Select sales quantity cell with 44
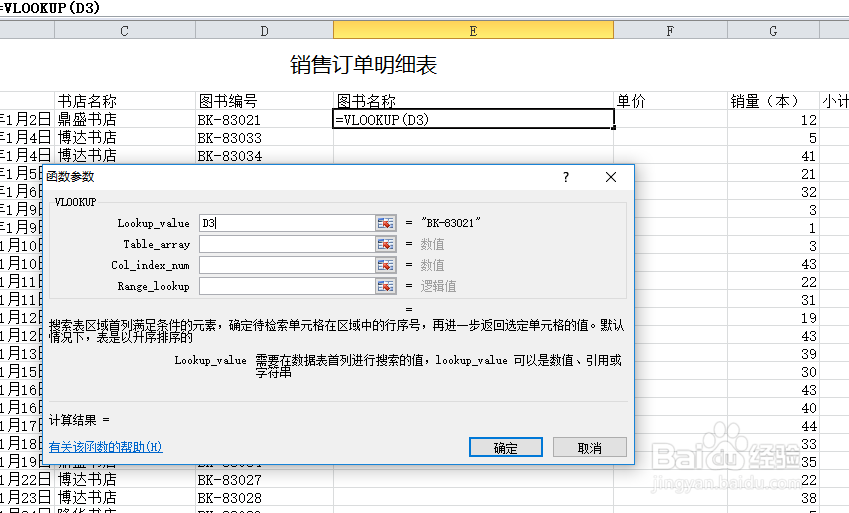849x513 pixels. coord(773,426)
